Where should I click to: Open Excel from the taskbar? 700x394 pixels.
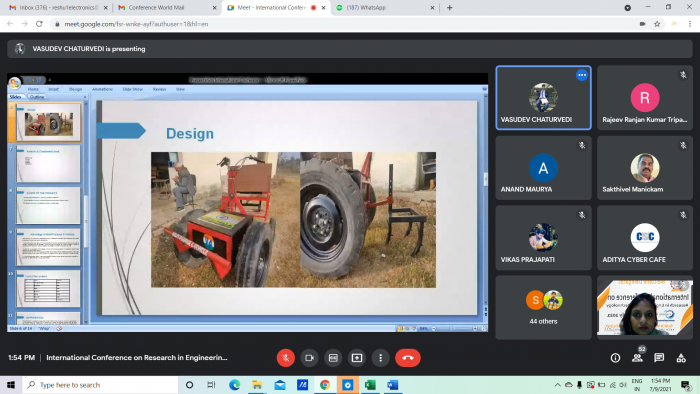tap(370, 385)
